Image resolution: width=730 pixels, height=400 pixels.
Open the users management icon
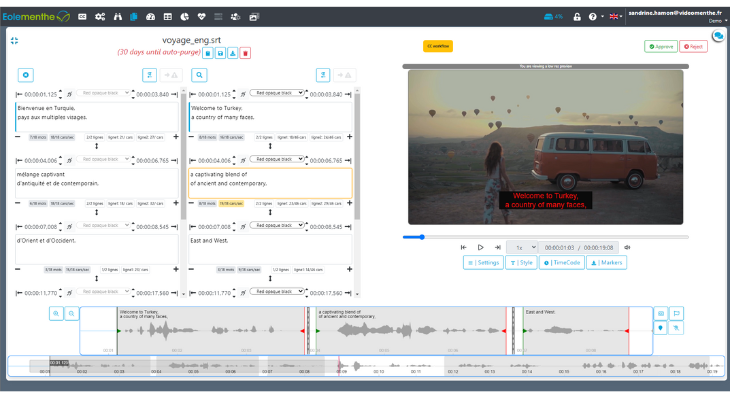(236, 17)
